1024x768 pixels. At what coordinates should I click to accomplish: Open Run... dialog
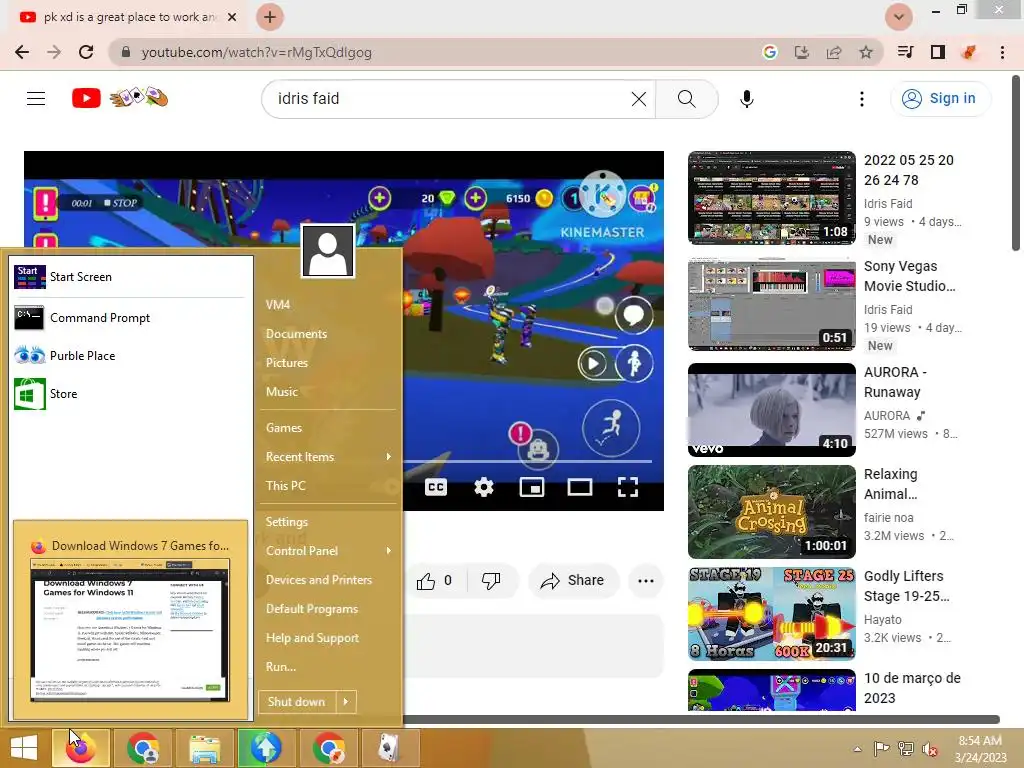click(281, 667)
